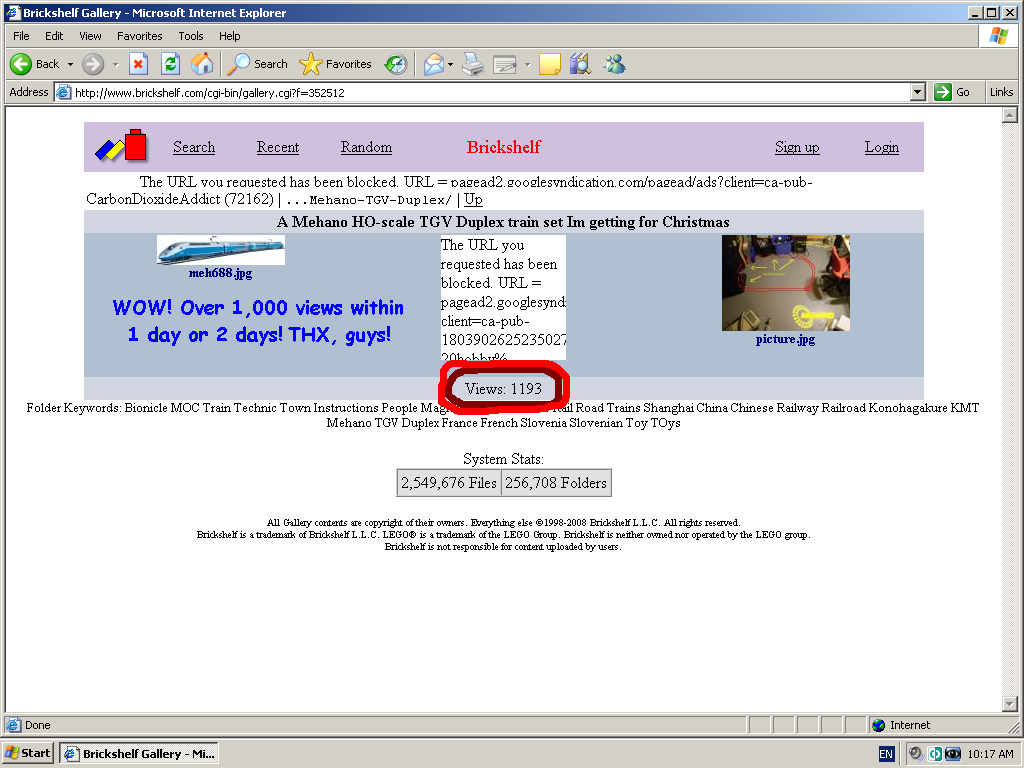Click the scrollbar up arrow
Screen dimensions: 1024x768
pos(1010,116)
